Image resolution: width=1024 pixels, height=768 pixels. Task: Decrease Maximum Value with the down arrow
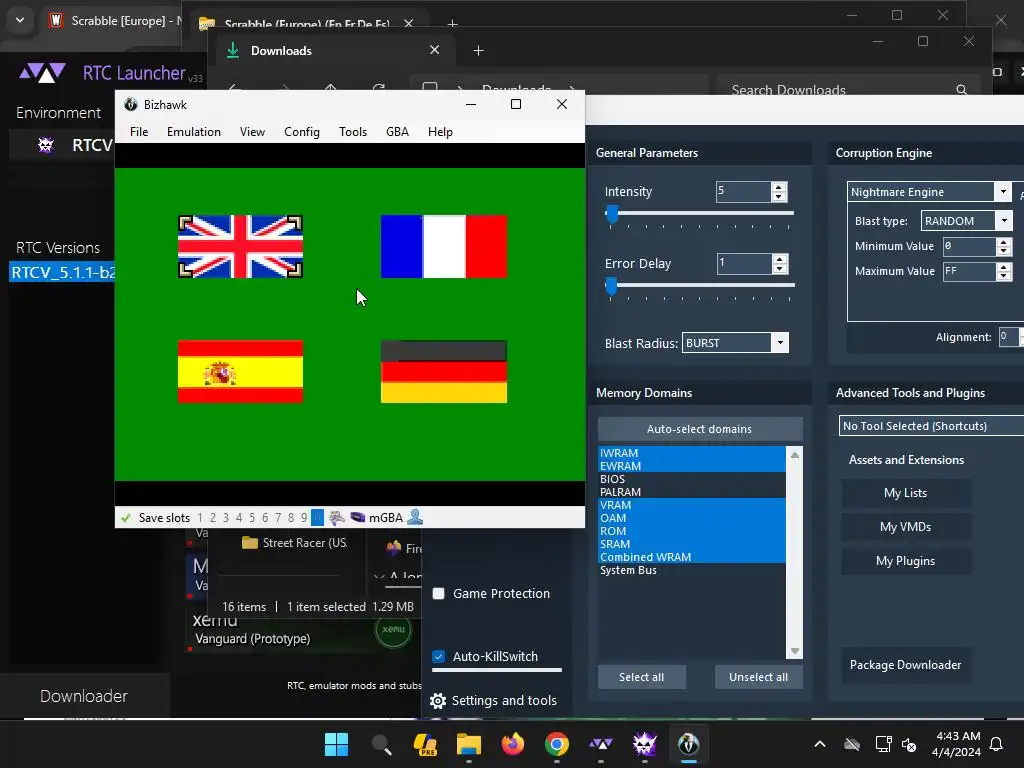coord(1004,276)
